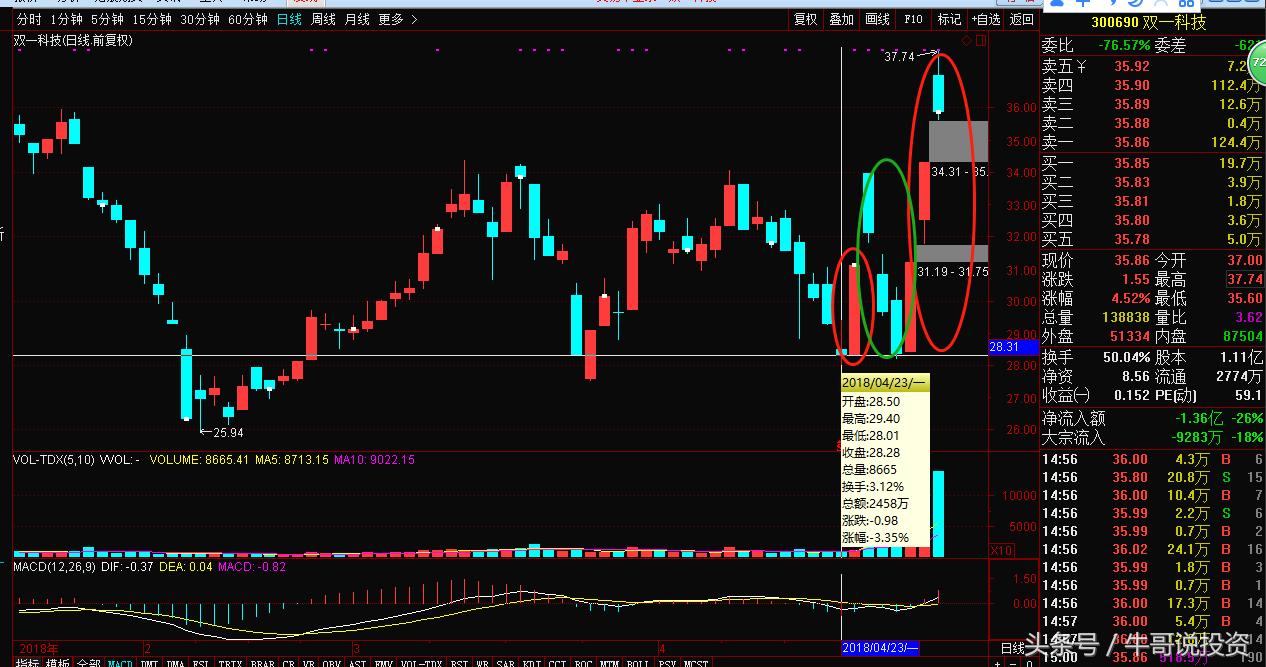Select the 1分钟 period tab

66,20
